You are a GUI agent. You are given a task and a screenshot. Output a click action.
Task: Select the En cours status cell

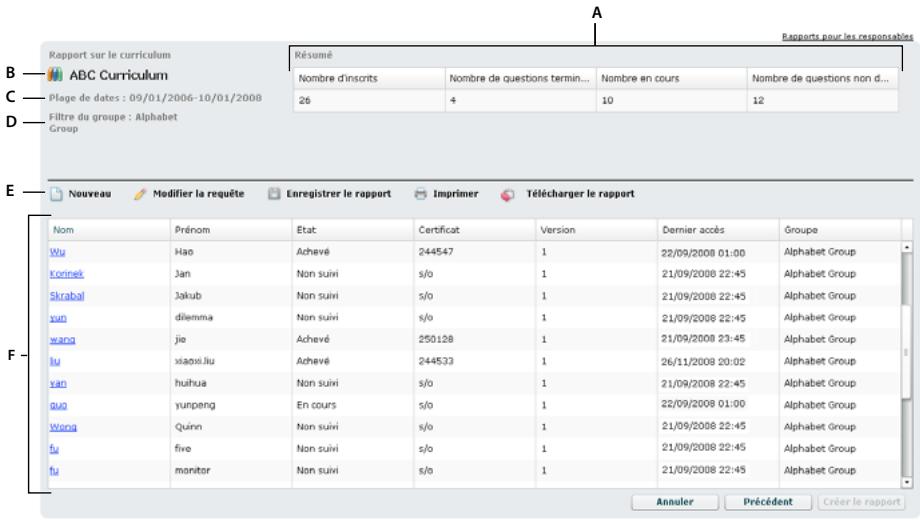point(316,405)
